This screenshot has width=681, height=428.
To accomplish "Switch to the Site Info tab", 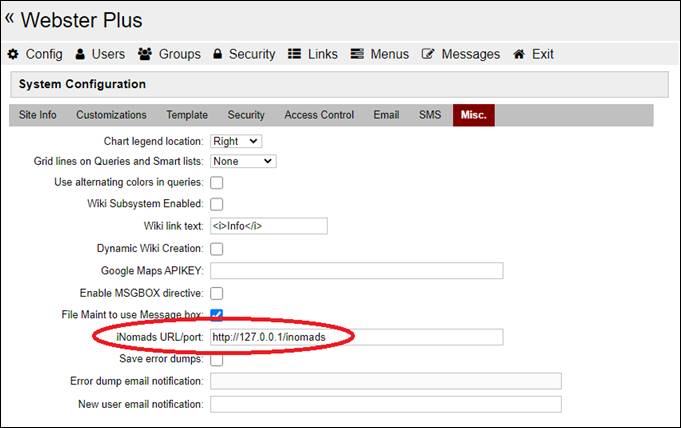I will pos(38,115).
